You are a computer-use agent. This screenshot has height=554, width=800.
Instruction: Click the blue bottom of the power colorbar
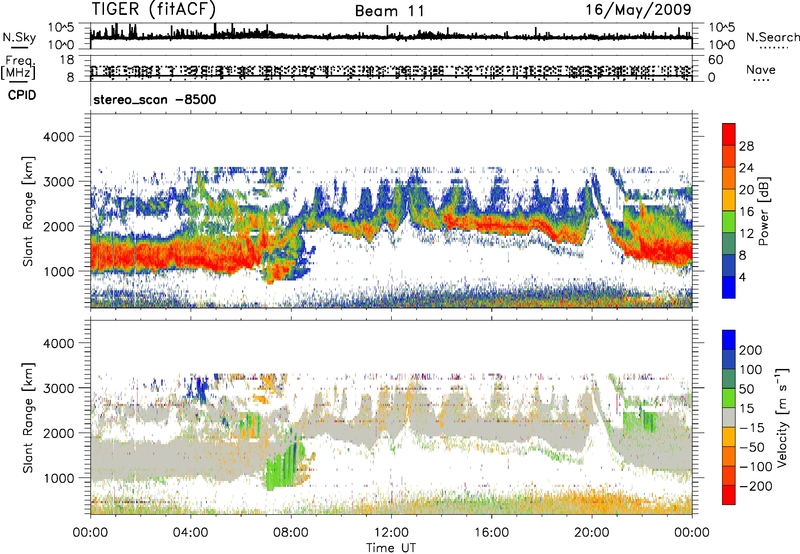(x=729, y=287)
